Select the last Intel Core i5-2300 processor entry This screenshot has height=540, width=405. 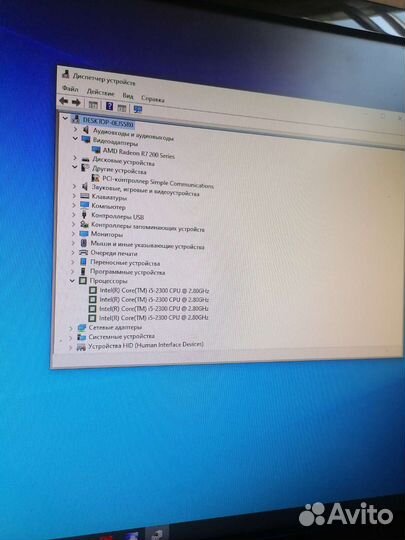coord(154,317)
